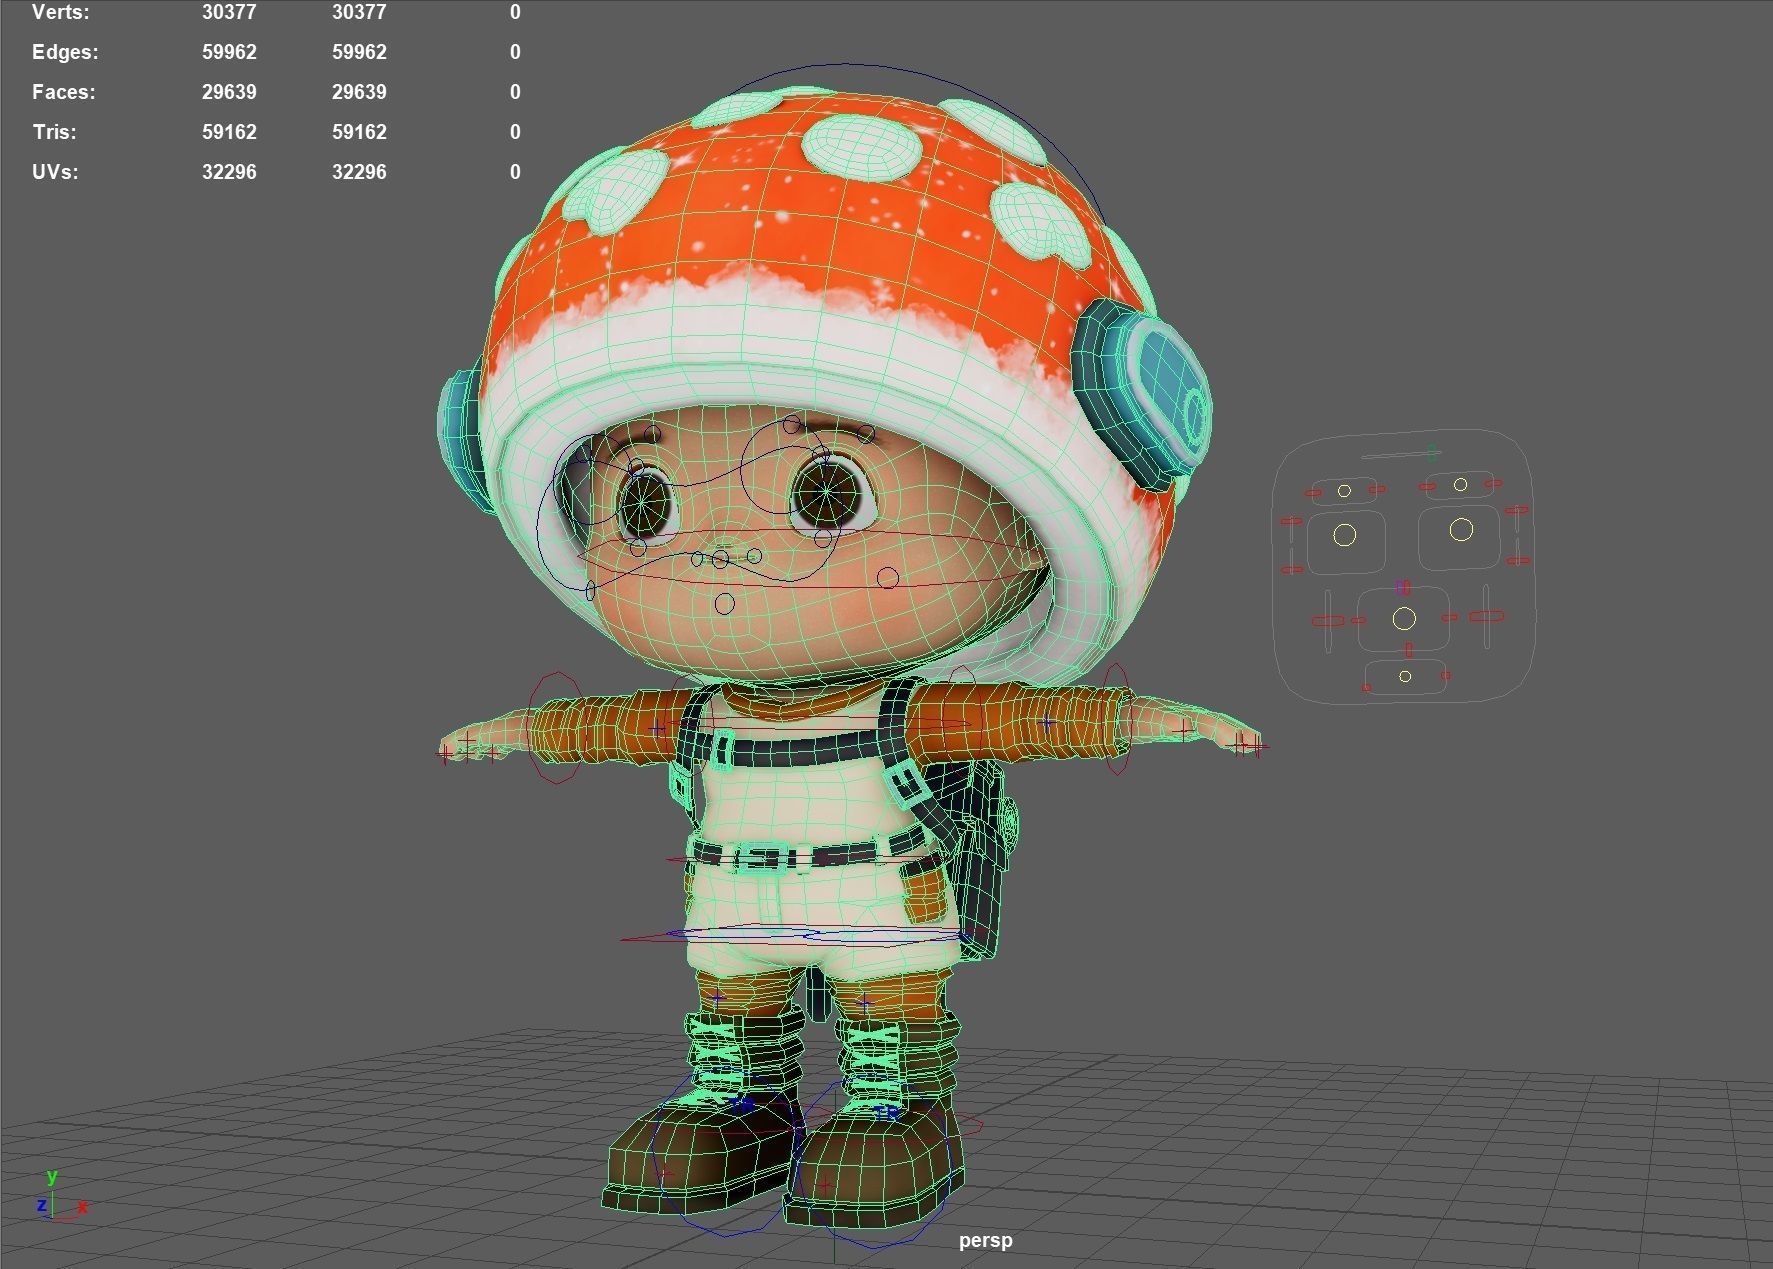Grab the red handle below the mouth control box
The width and height of the screenshot is (1773, 1269).
click(1409, 650)
